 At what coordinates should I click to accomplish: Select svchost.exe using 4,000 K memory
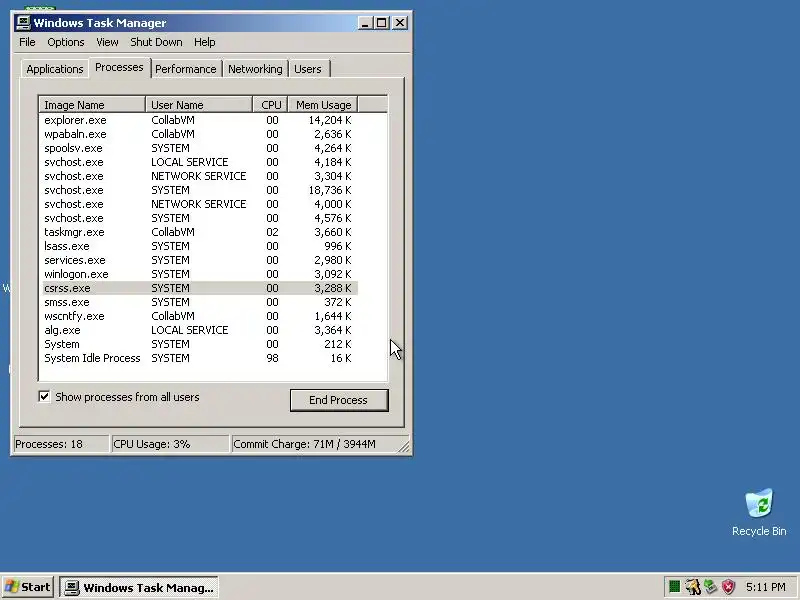[x=200, y=204]
